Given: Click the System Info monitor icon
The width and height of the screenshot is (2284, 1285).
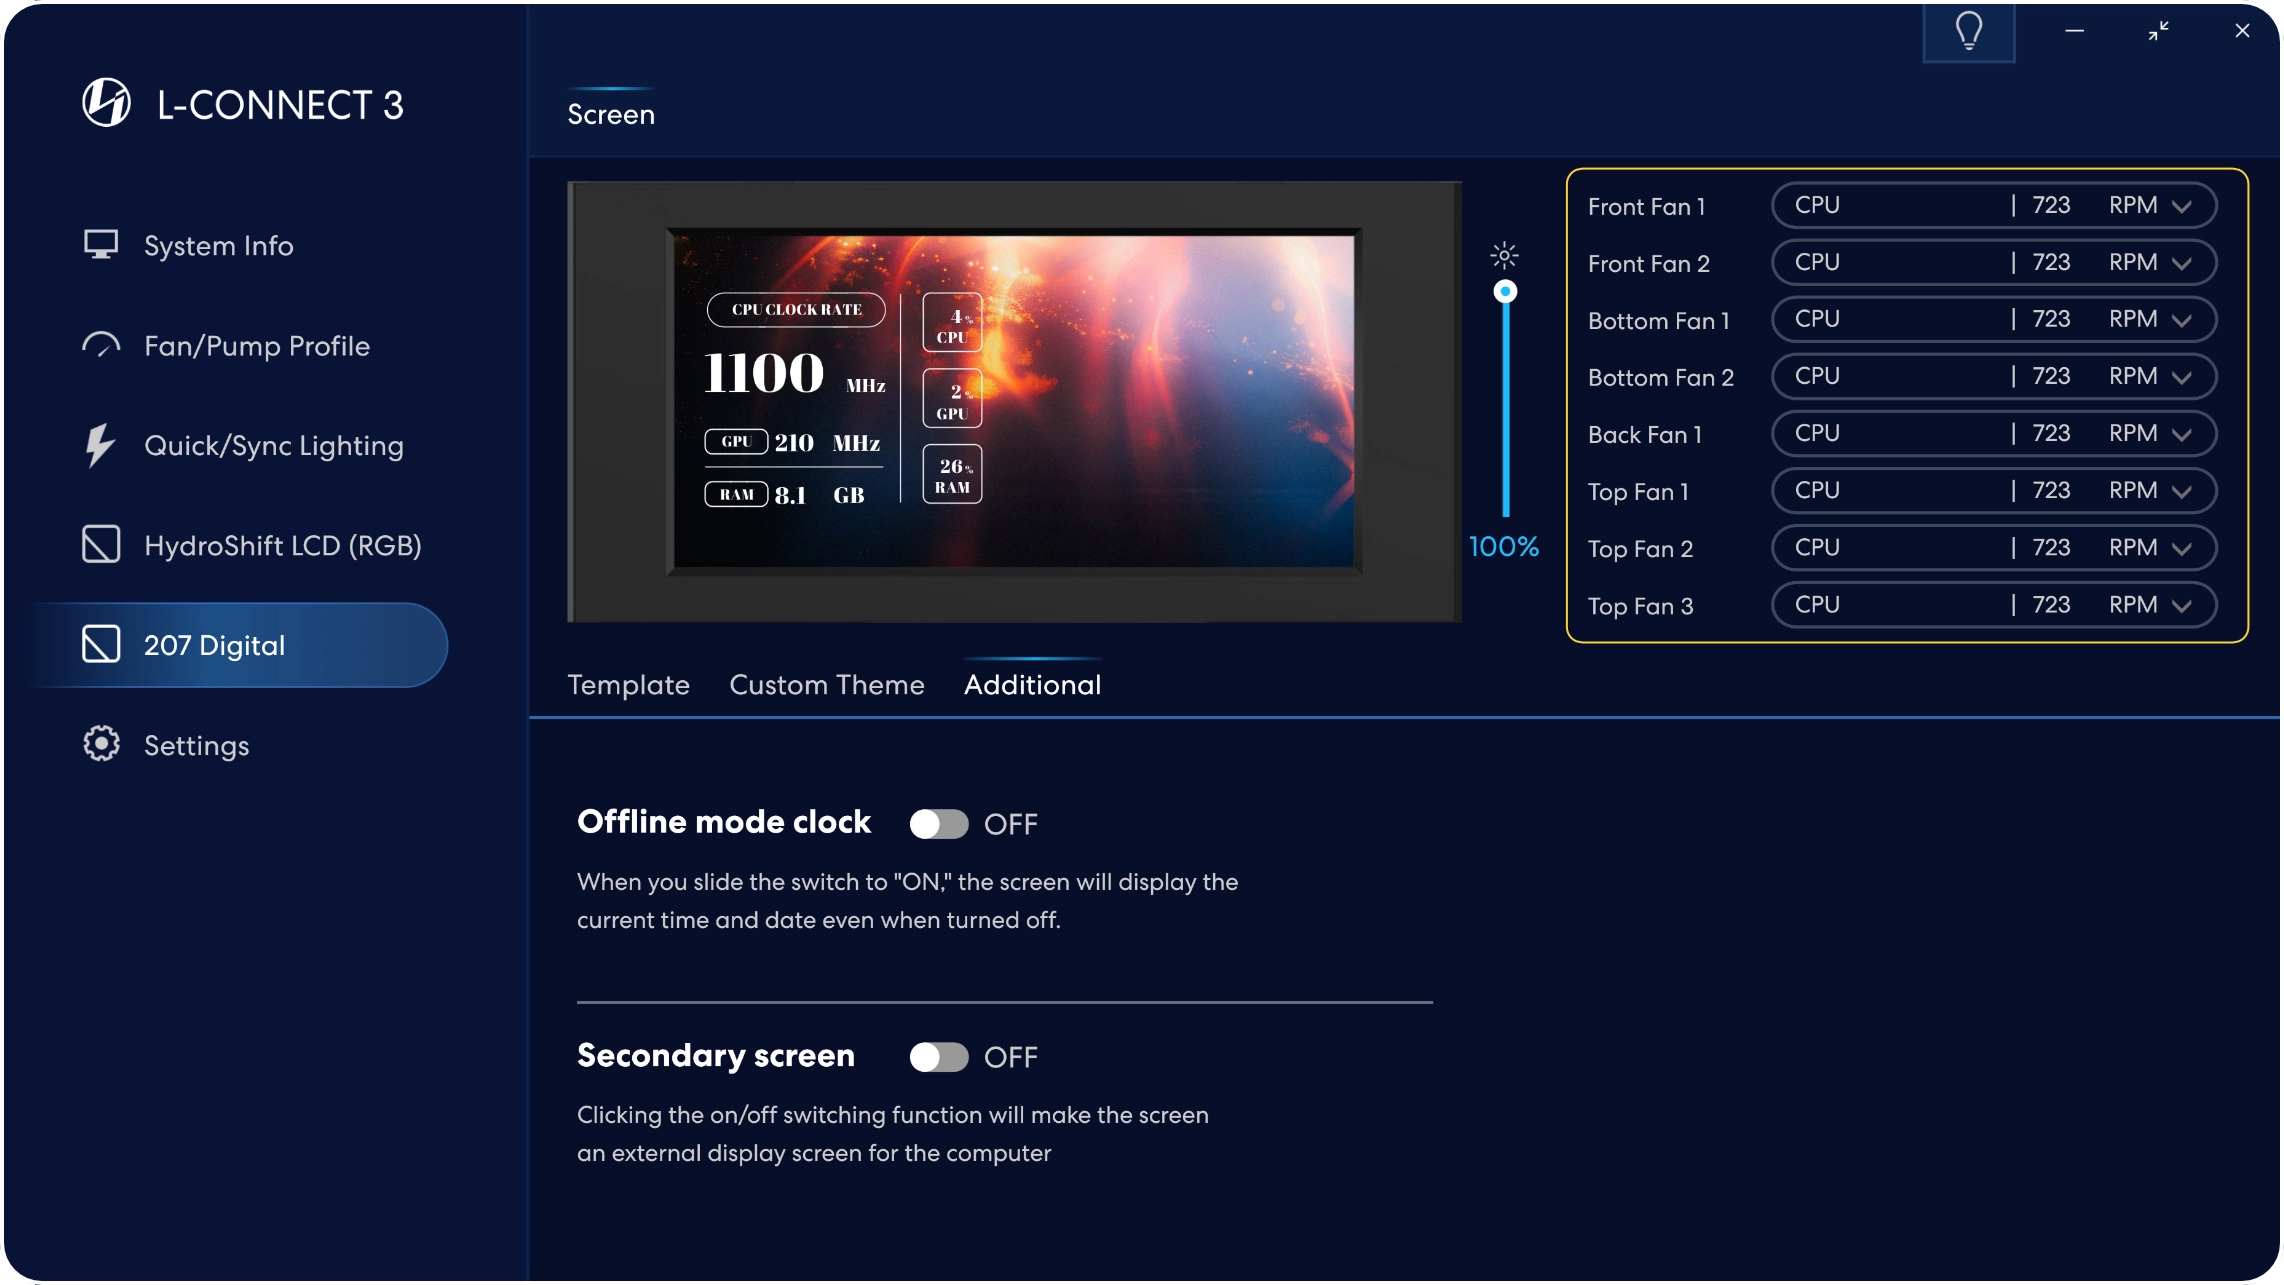Looking at the screenshot, I should pos(101,245).
